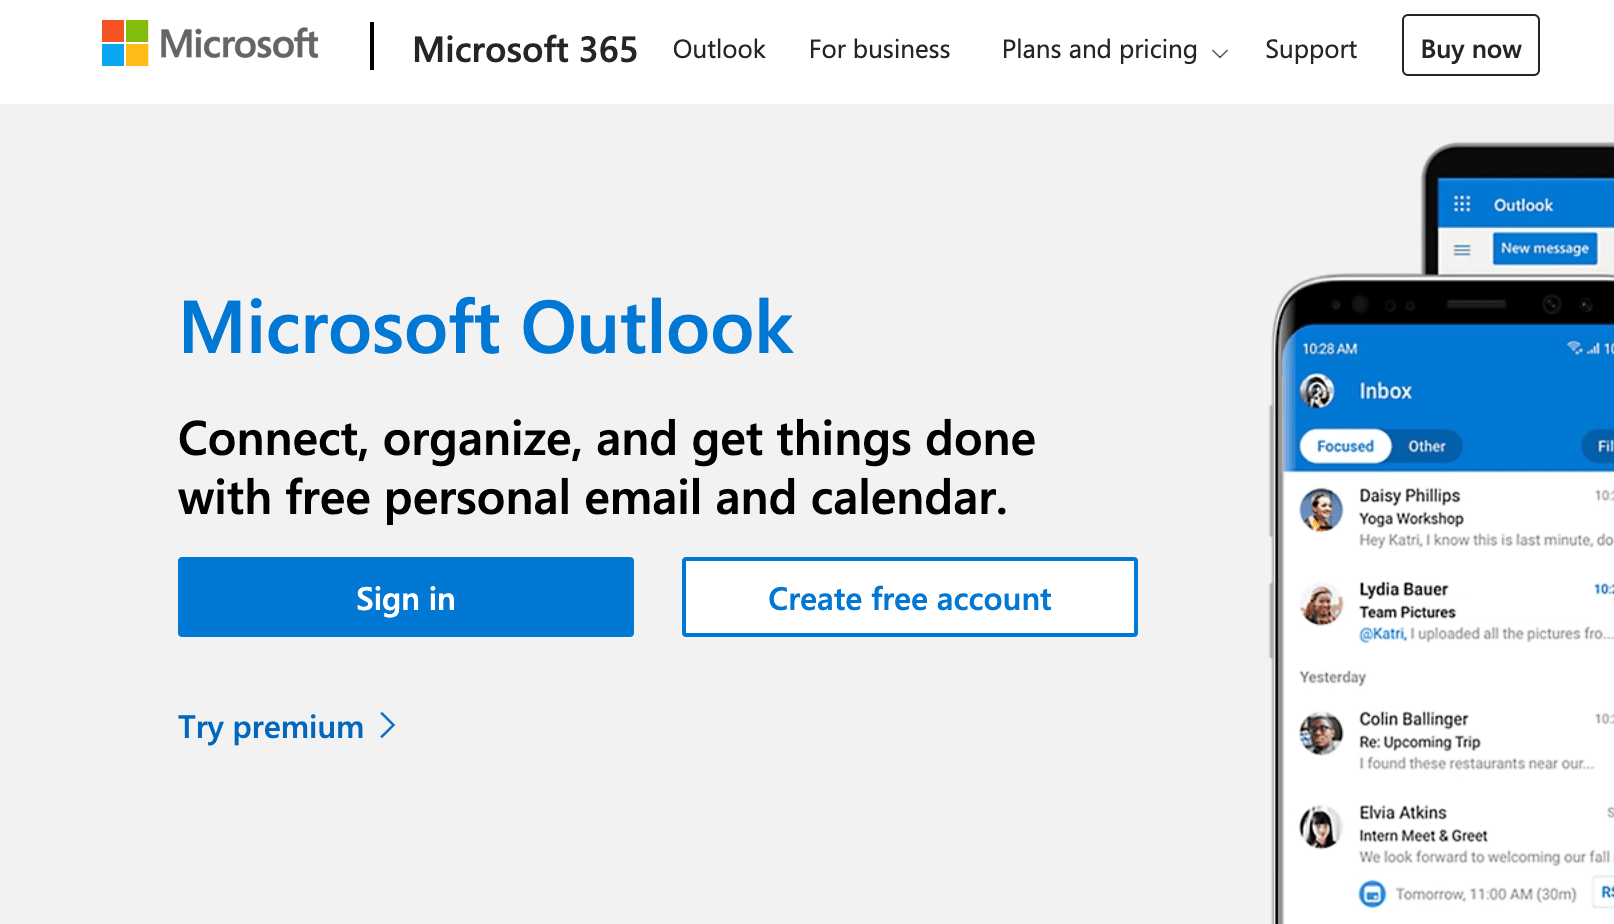This screenshot has width=1614, height=924.
Task: Select Other tab in phone inbox
Action: click(1427, 446)
